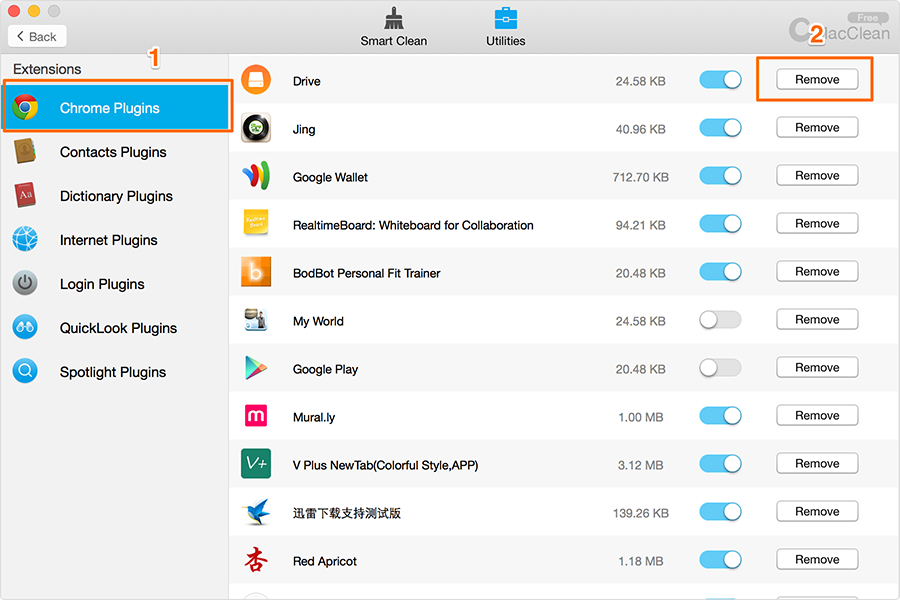
Task: Disable the Drive extension toggle
Action: click(720, 80)
